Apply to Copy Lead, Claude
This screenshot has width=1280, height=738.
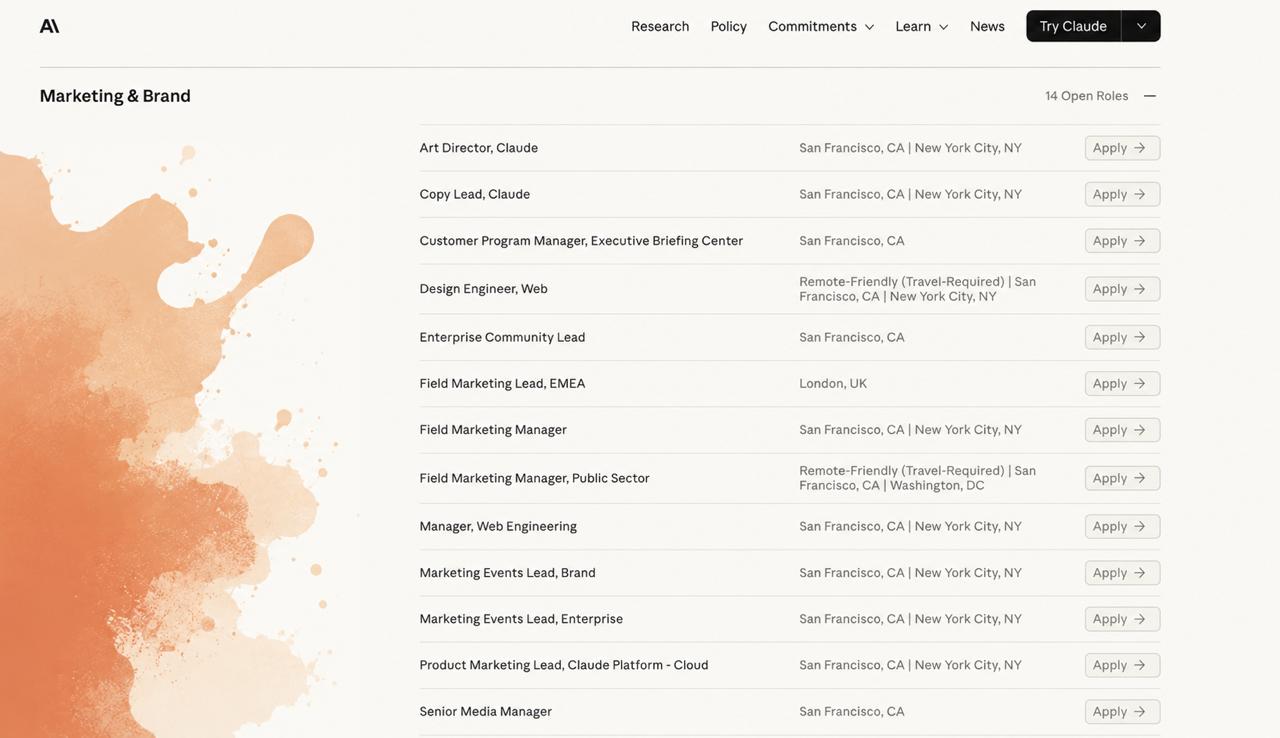tap(1122, 194)
